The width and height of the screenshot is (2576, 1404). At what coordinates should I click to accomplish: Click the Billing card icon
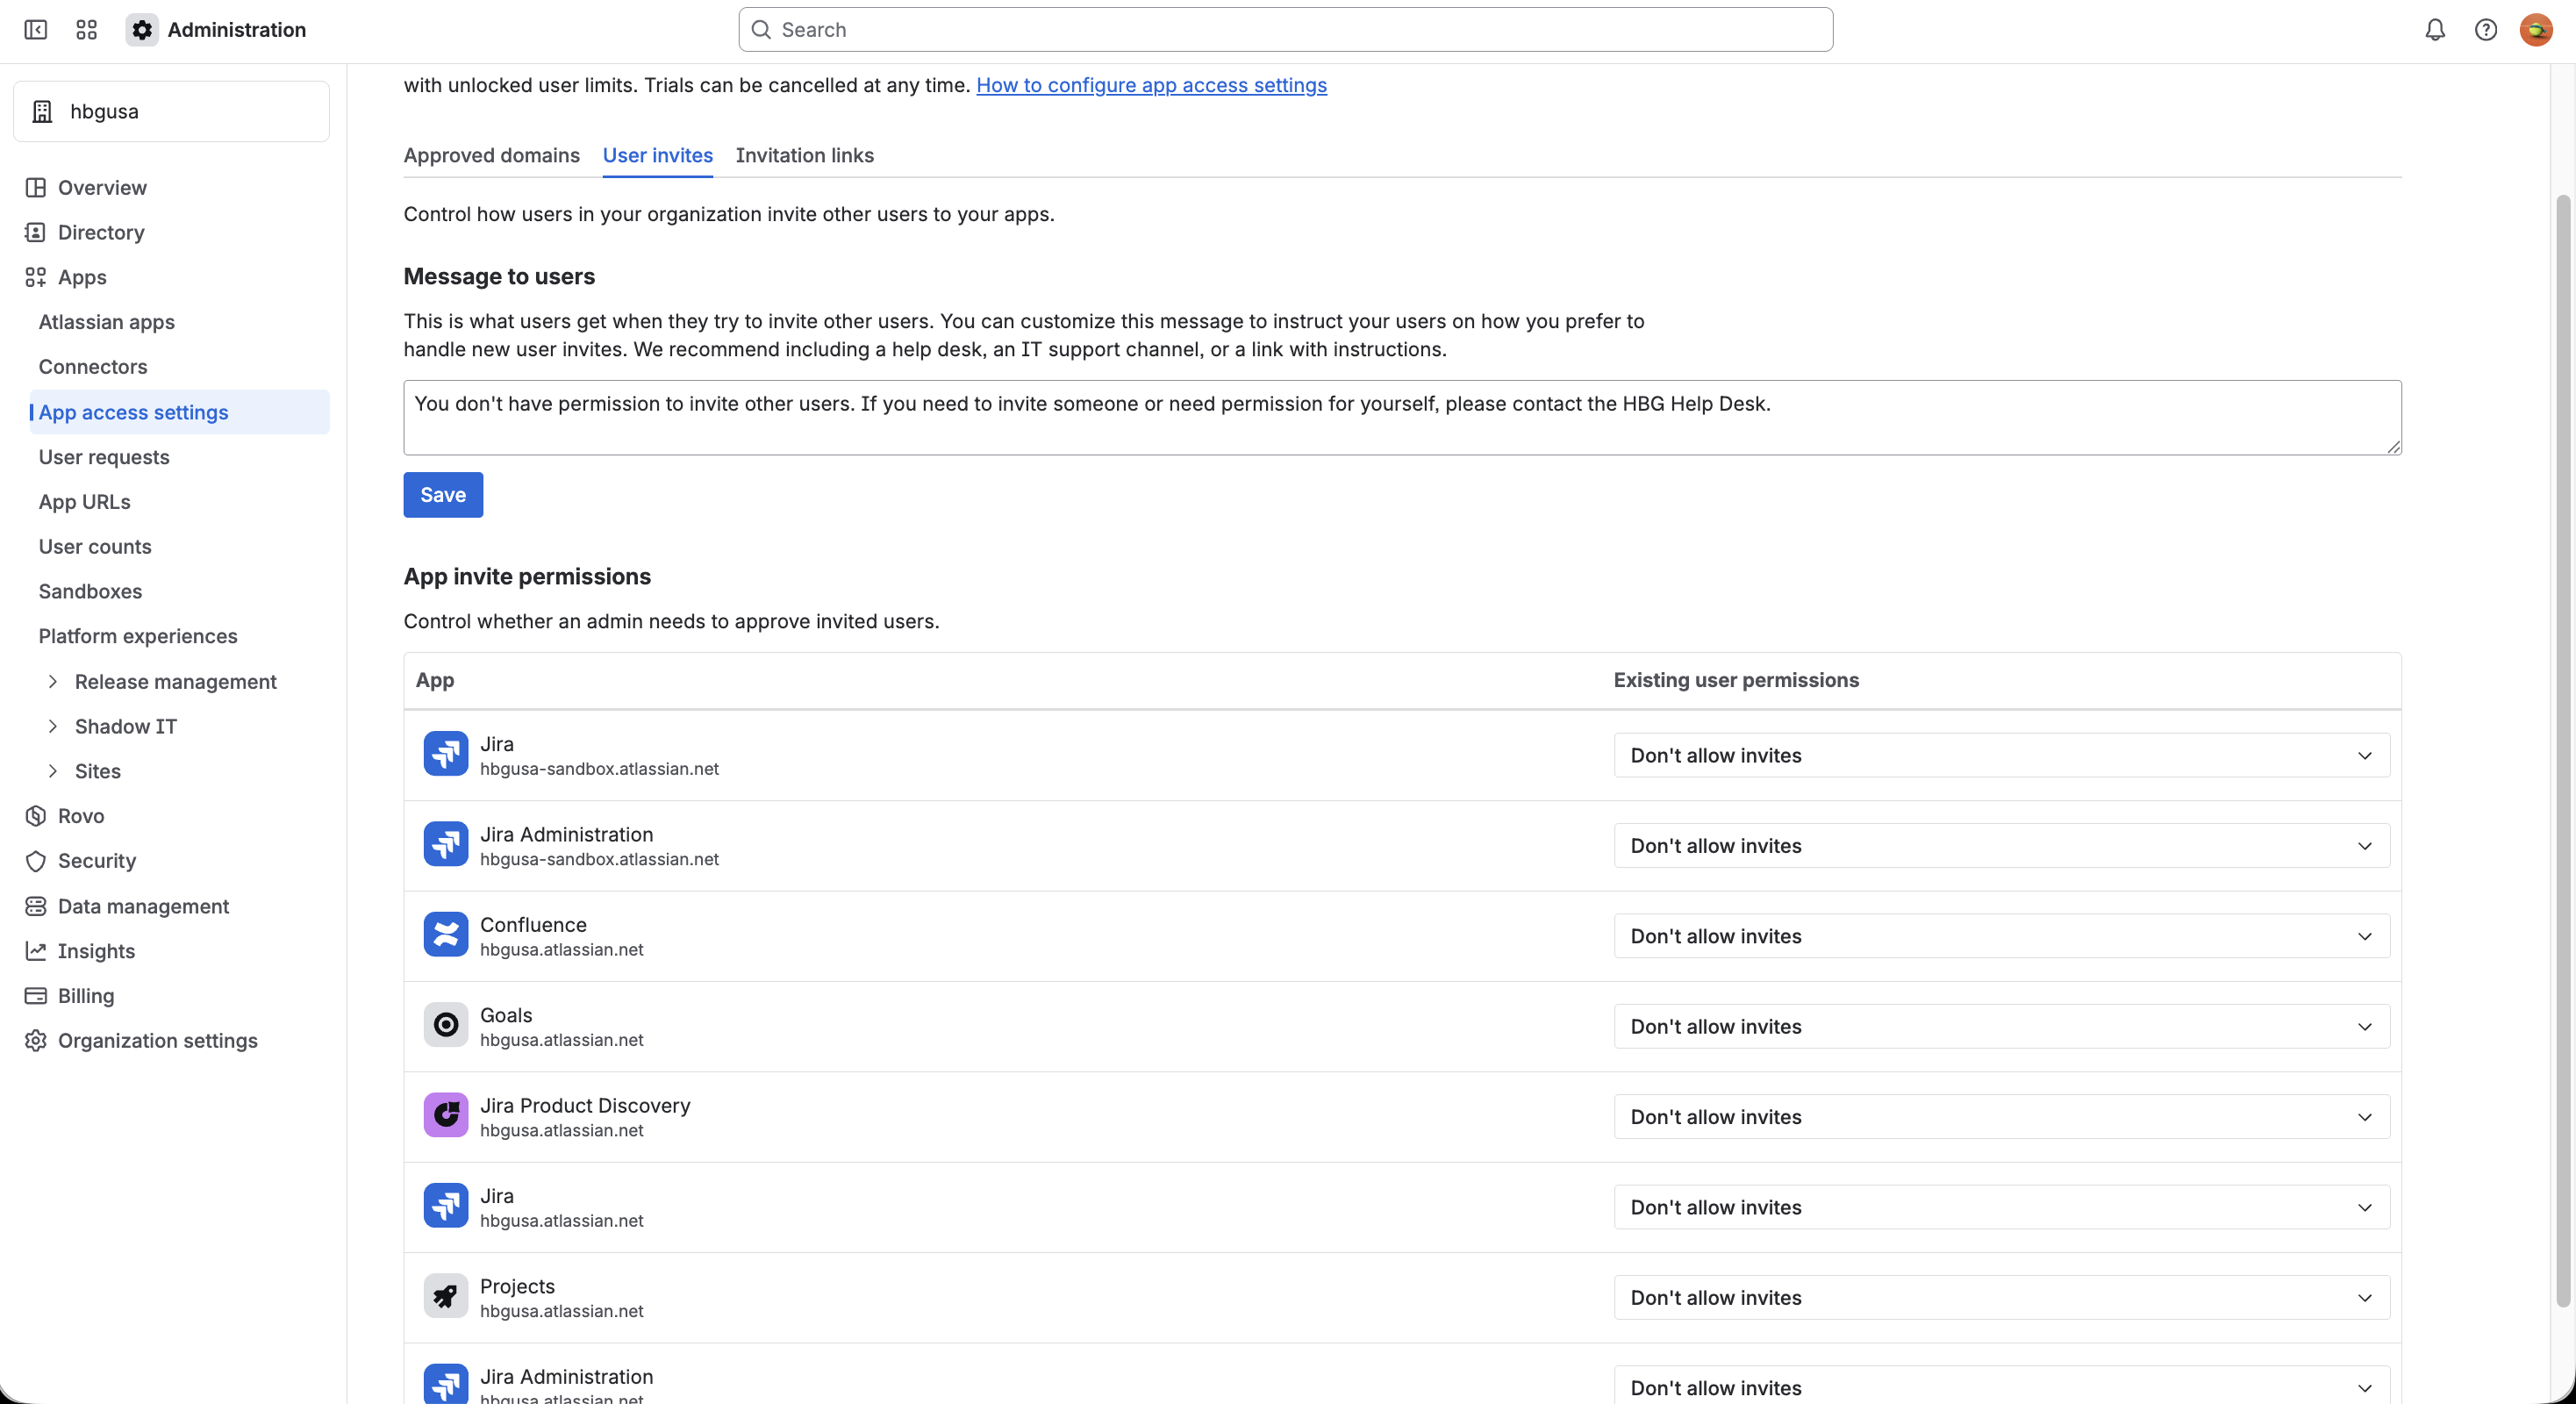36,996
